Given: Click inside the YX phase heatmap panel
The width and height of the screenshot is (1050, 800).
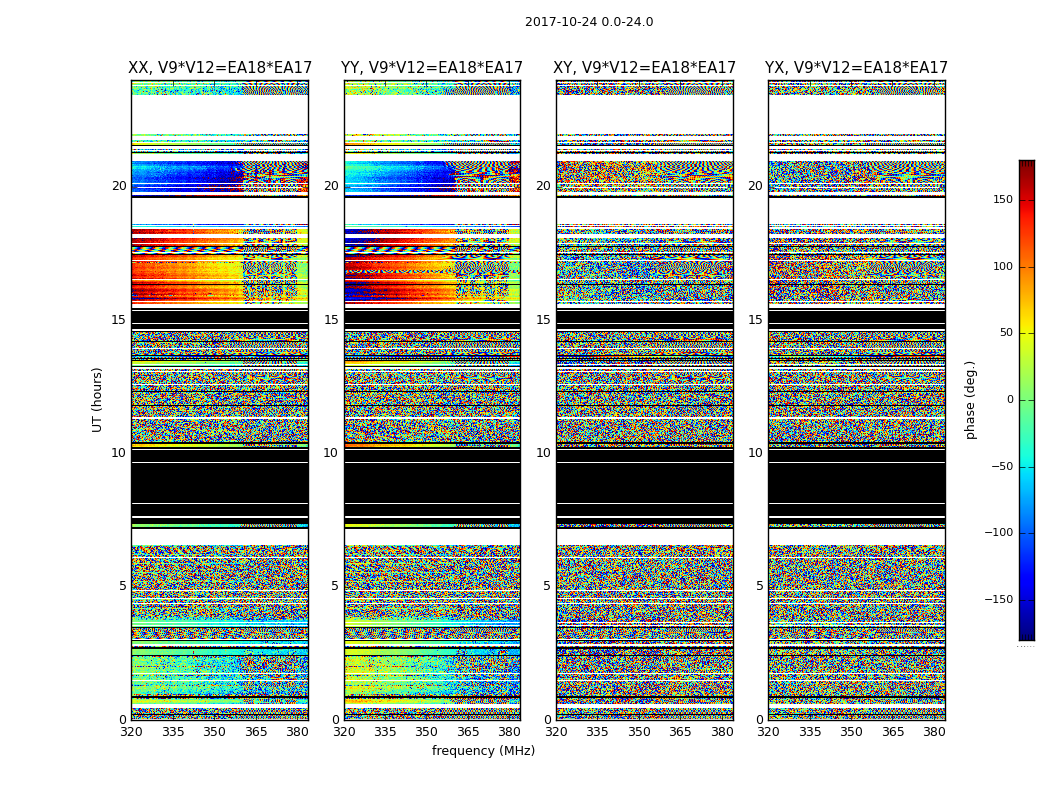Looking at the screenshot, I should point(856,400).
